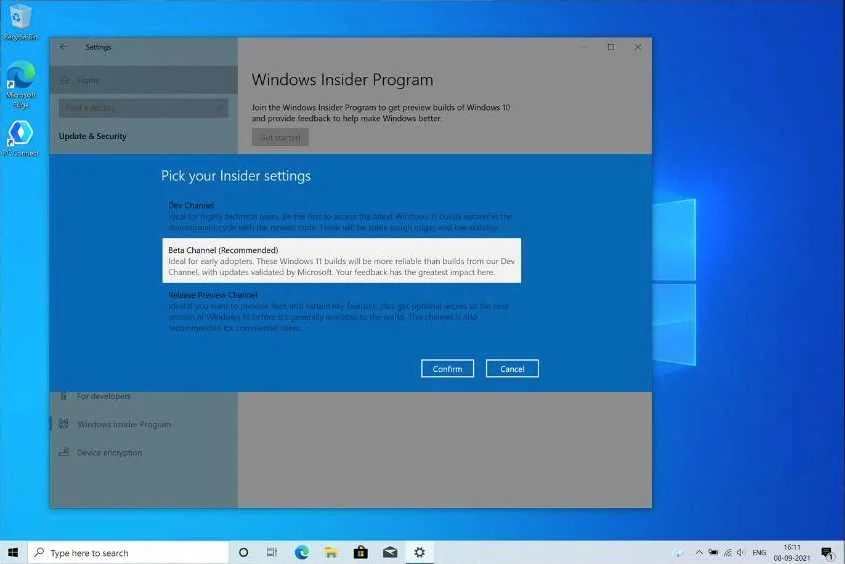Image resolution: width=845 pixels, height=564 pixels.
Task: Open the Windows Start menu
Action: click(13, 552)
